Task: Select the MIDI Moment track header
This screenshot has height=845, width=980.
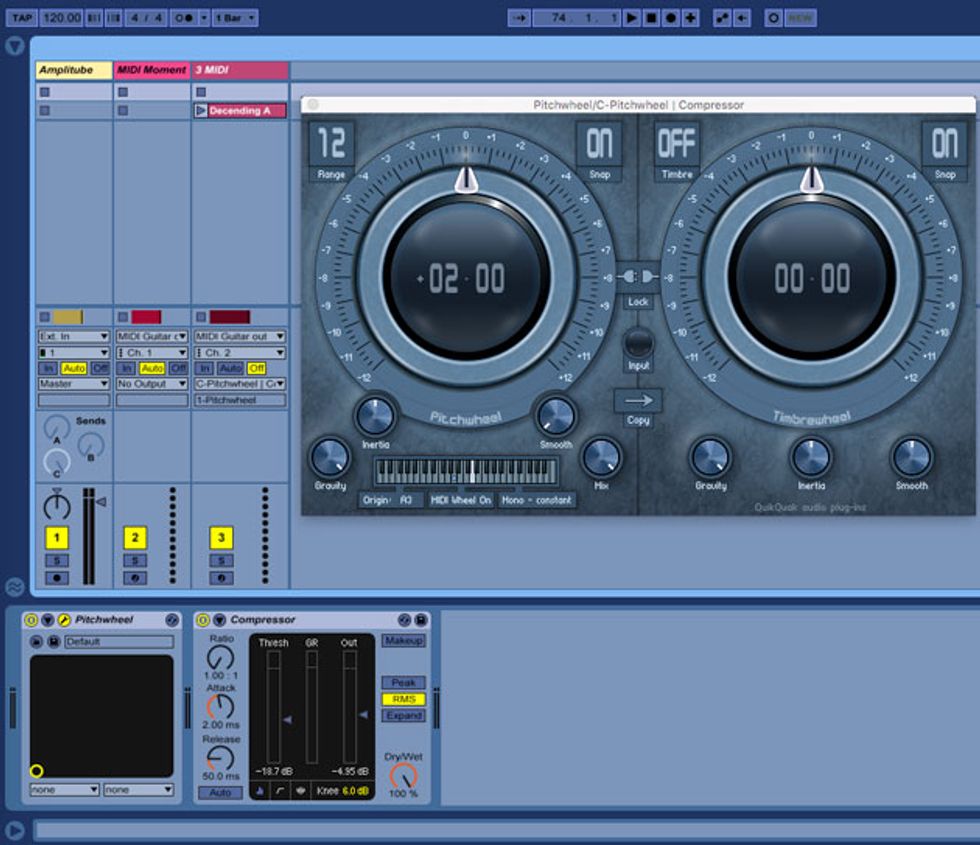Action: [x=151, y=70]
